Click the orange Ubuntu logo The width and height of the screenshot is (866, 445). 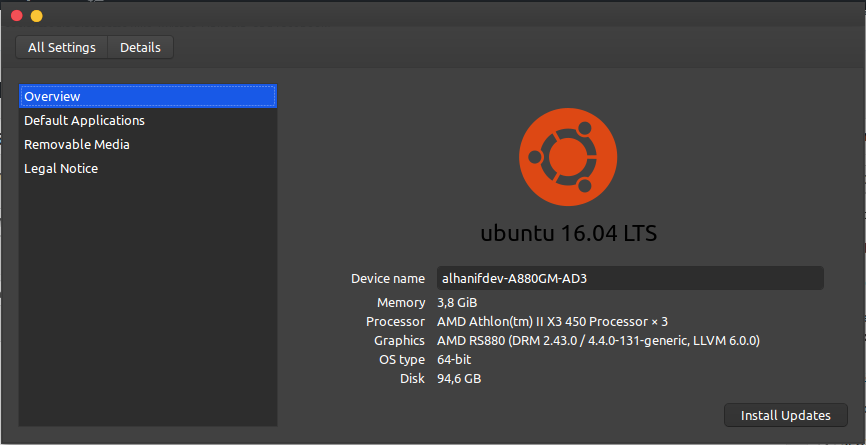pos(568,157)
